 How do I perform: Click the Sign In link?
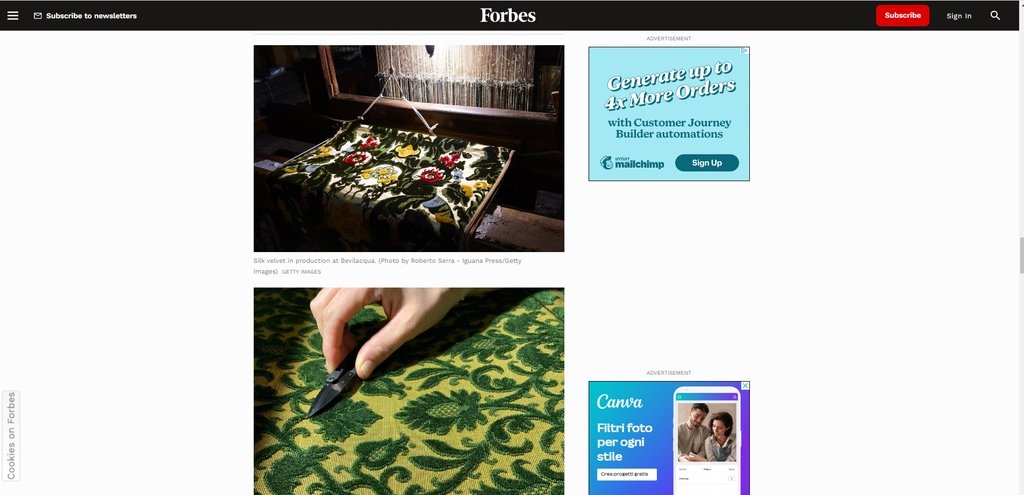click(959, 16)
